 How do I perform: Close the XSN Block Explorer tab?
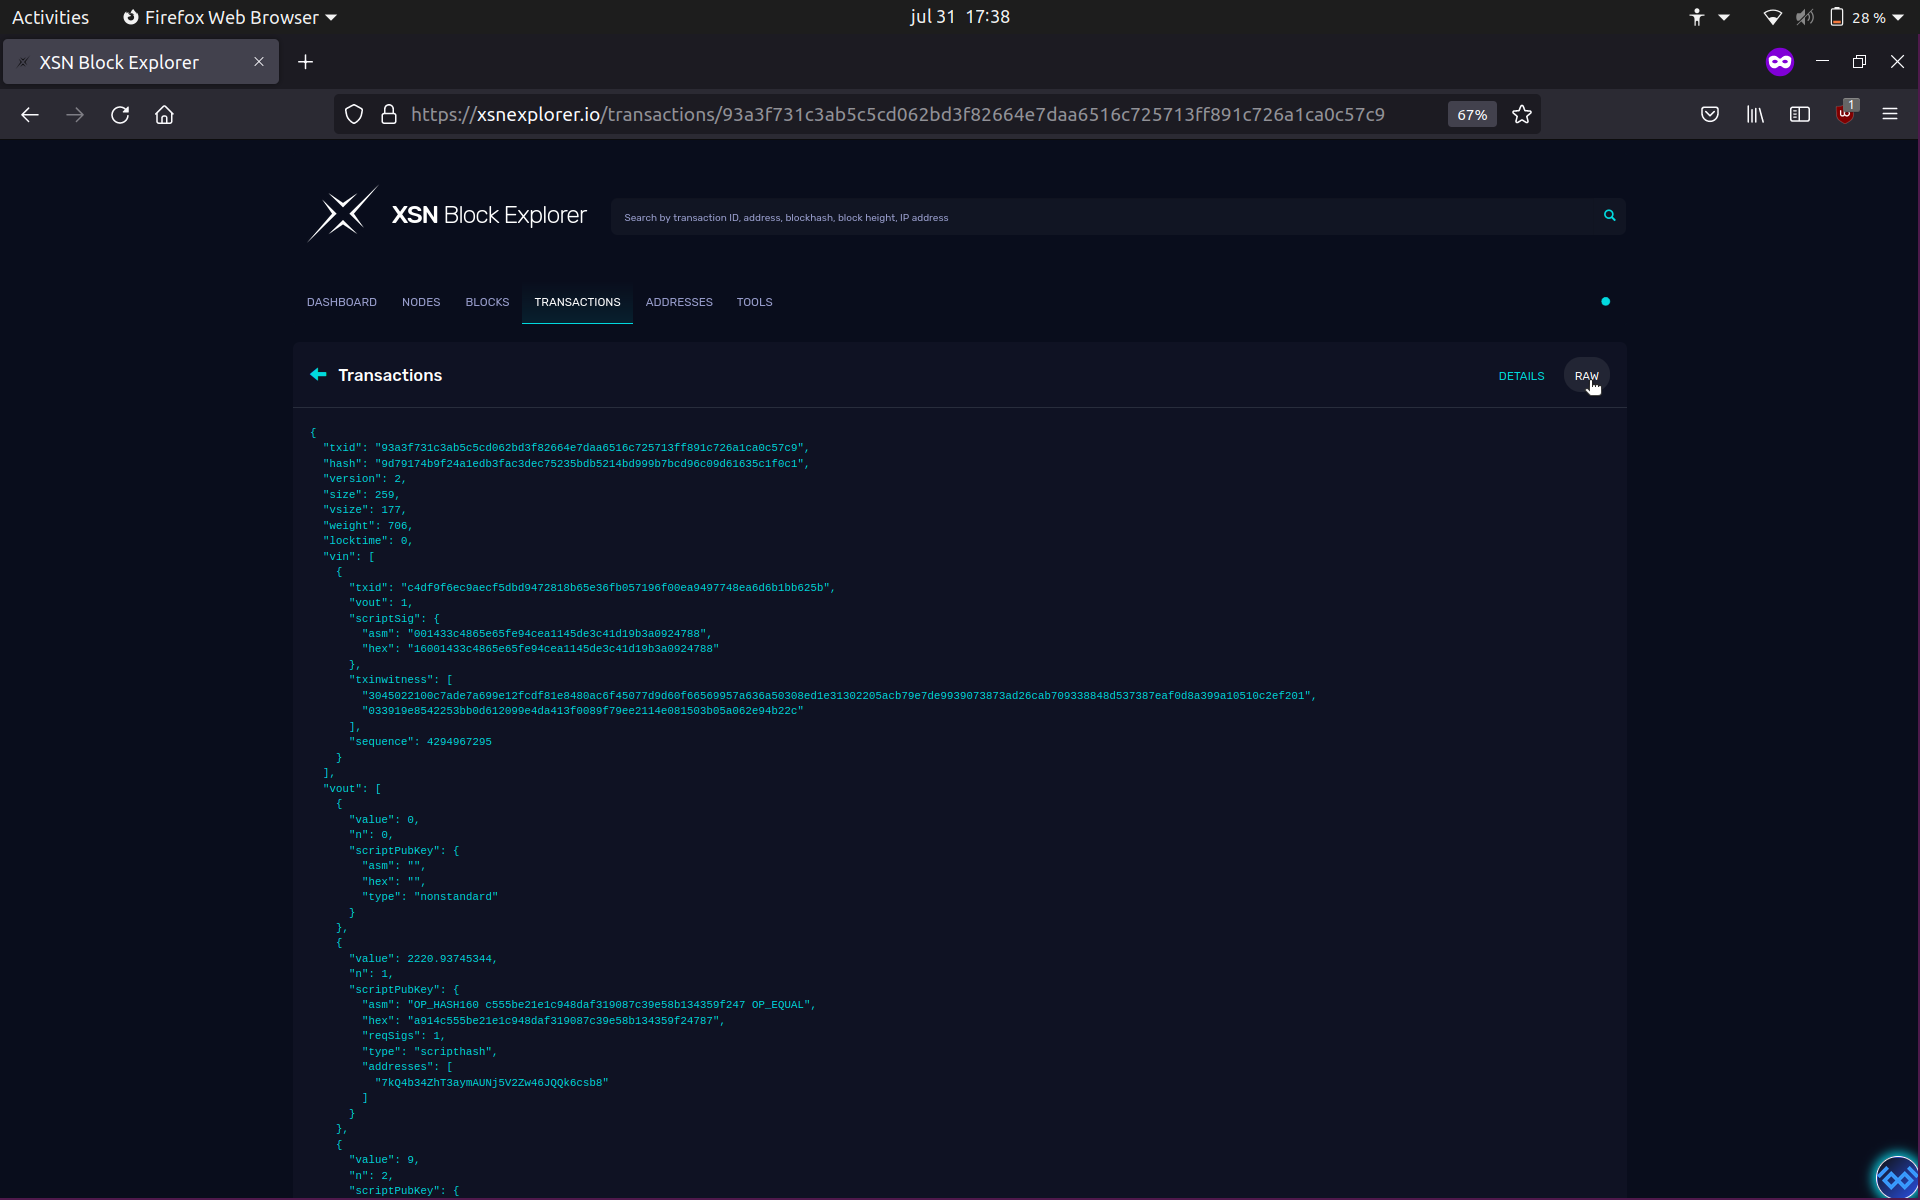pos(259,62)
